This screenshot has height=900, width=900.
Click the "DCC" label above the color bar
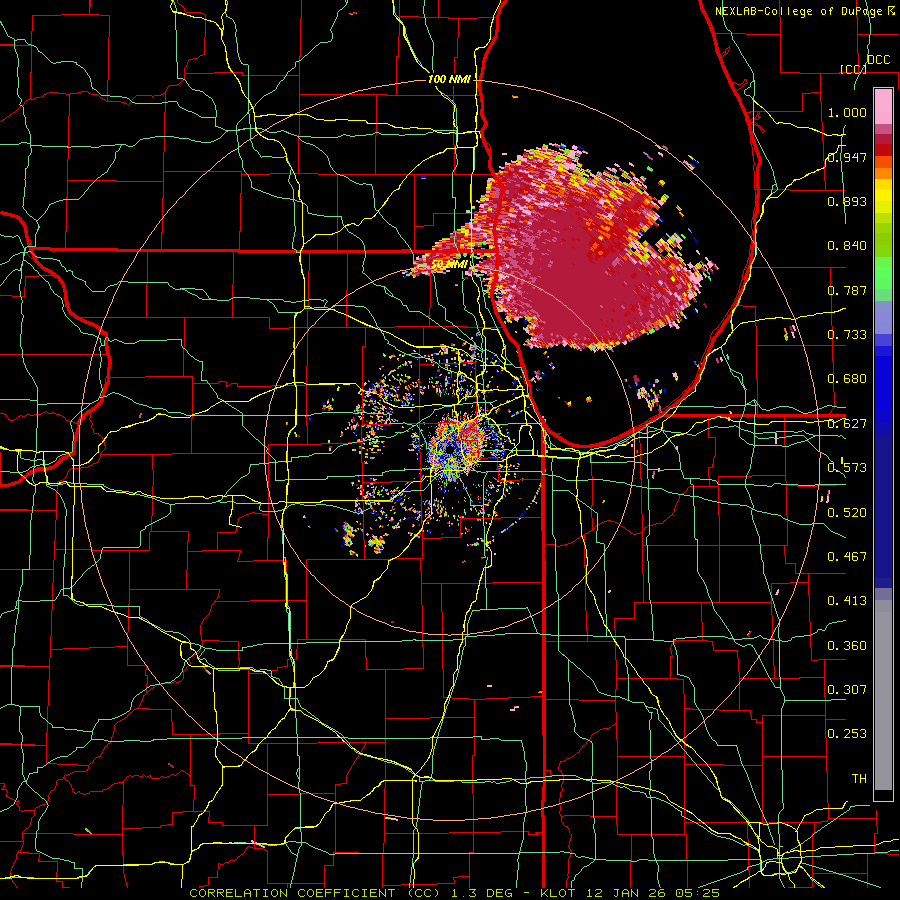click(x=878, y=60)
